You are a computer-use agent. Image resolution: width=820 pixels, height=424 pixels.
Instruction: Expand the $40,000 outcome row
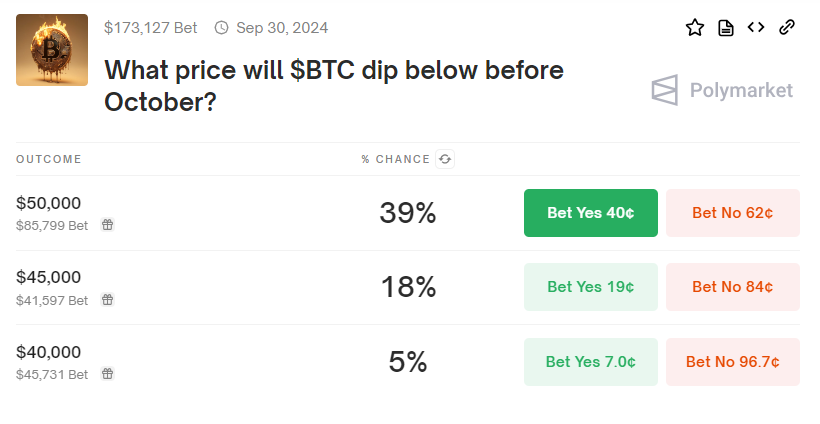[408, 362]
